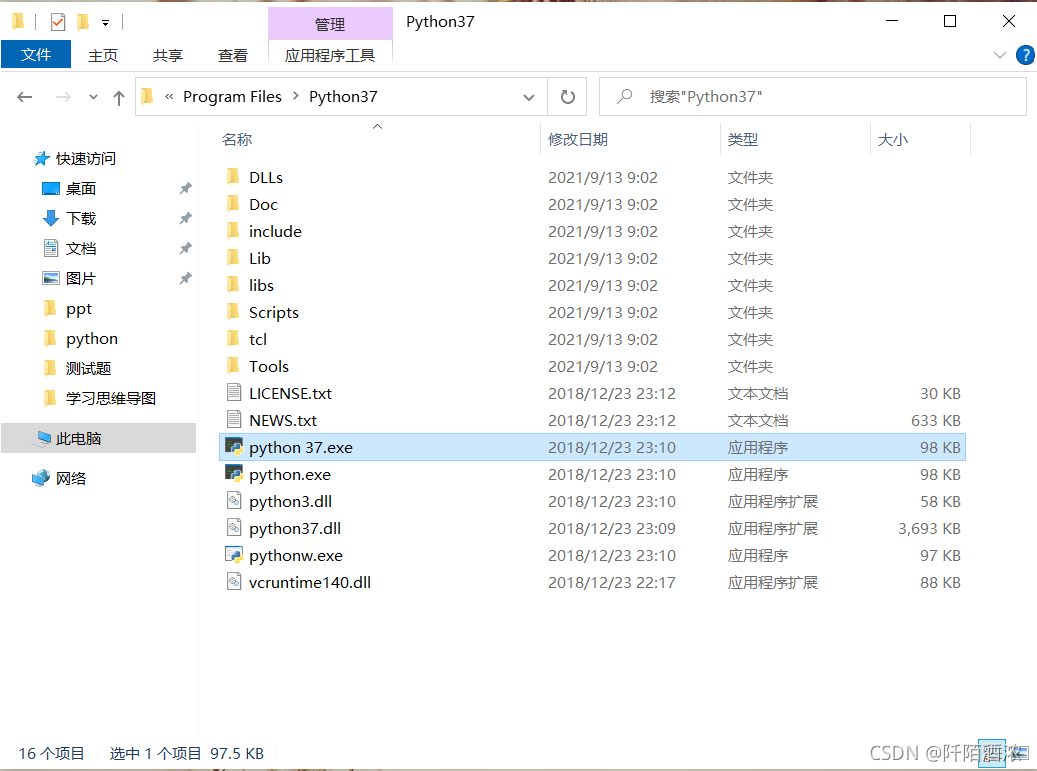Screen dimensions: 1037x771
Task: Open the quick access toolbar customize dropdown
Action: pos(105,23)
